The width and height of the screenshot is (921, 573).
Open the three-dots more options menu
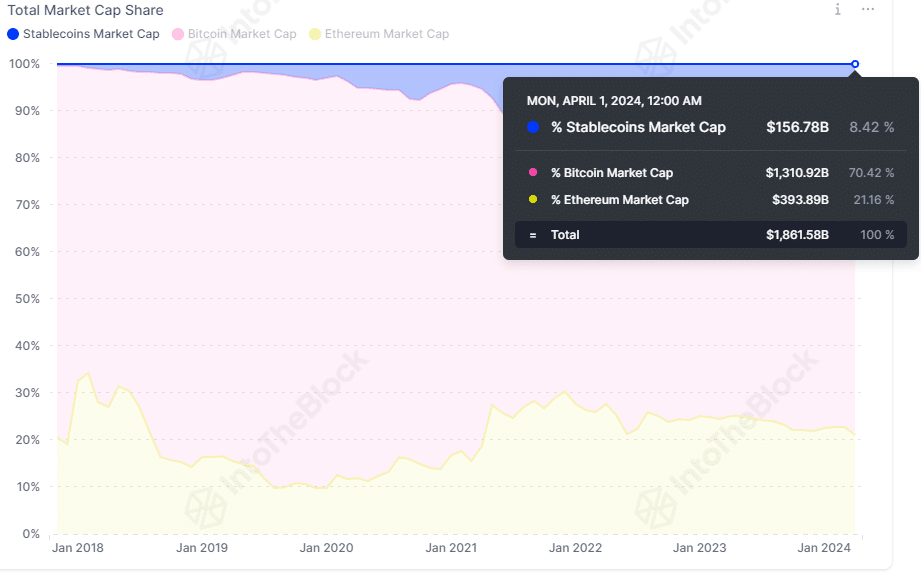[868, 9]
